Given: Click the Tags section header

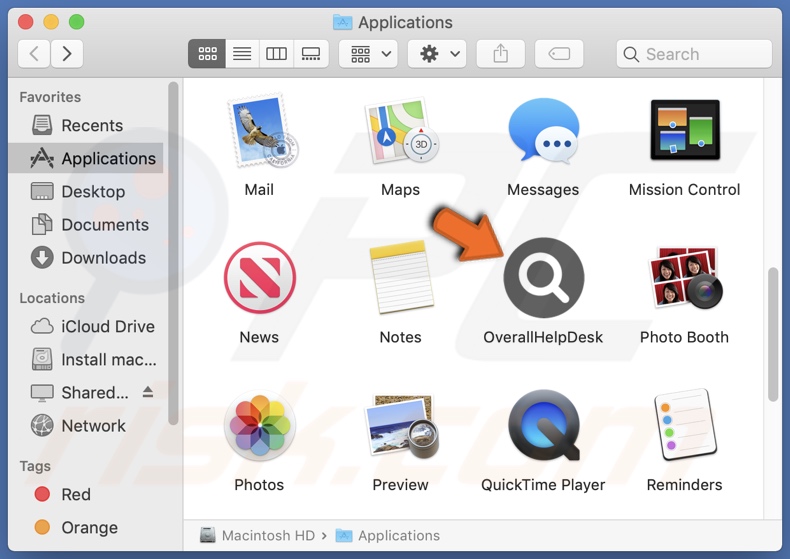Looking at the screenshot, I should (x=35, y=466).
